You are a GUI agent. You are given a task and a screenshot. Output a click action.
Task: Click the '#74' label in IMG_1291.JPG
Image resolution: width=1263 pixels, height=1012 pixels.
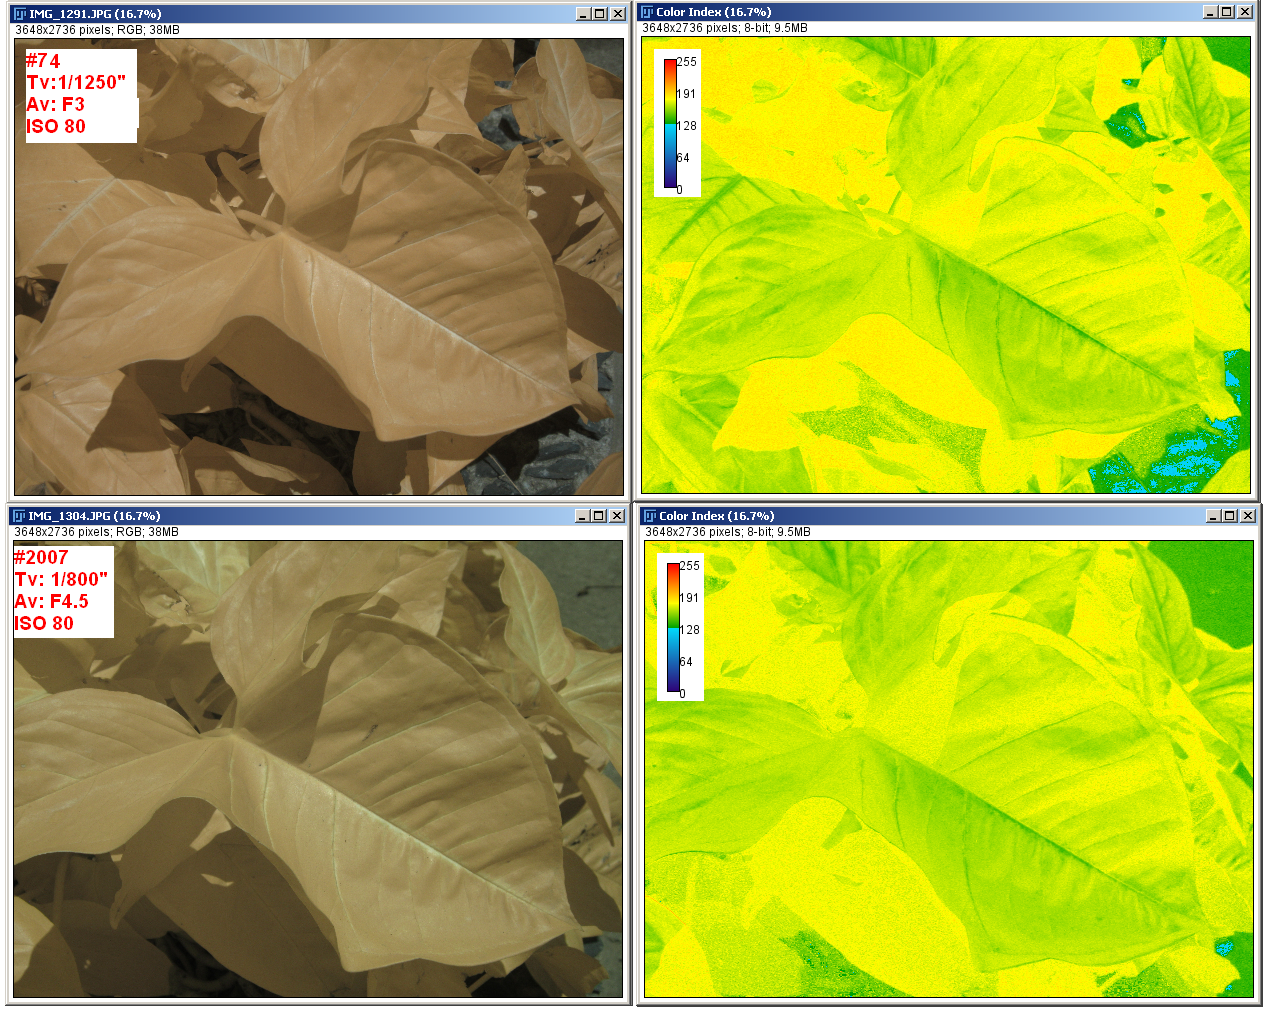pos(43,61)
